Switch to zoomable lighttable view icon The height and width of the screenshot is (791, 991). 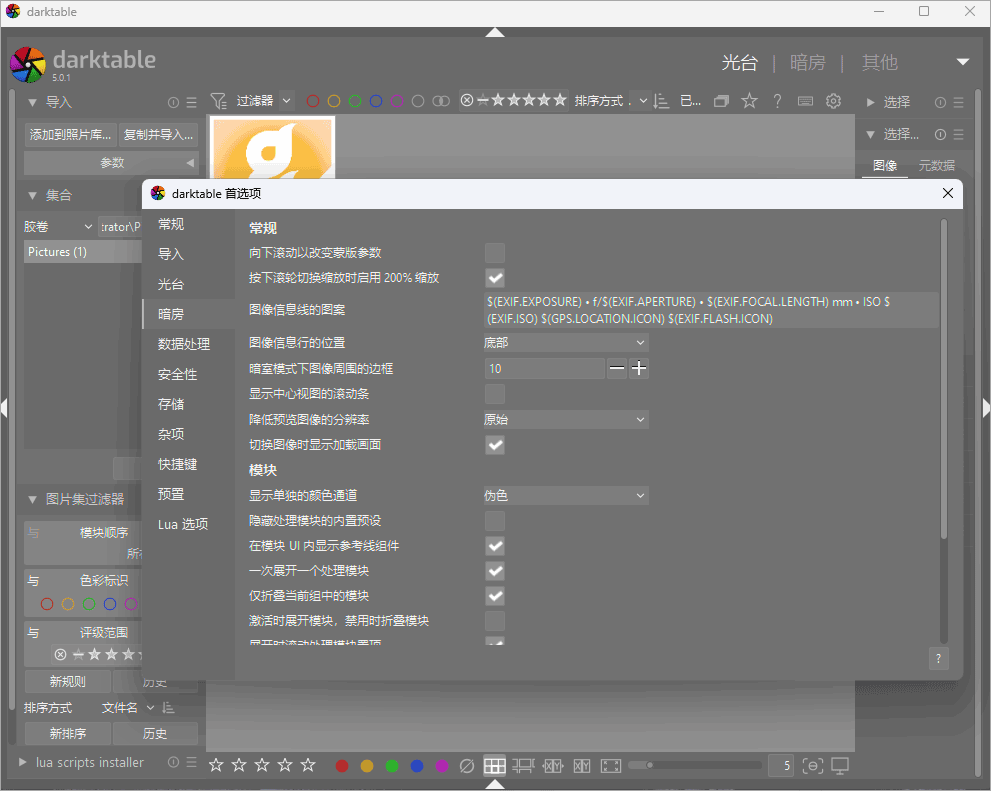coord(523,765)
